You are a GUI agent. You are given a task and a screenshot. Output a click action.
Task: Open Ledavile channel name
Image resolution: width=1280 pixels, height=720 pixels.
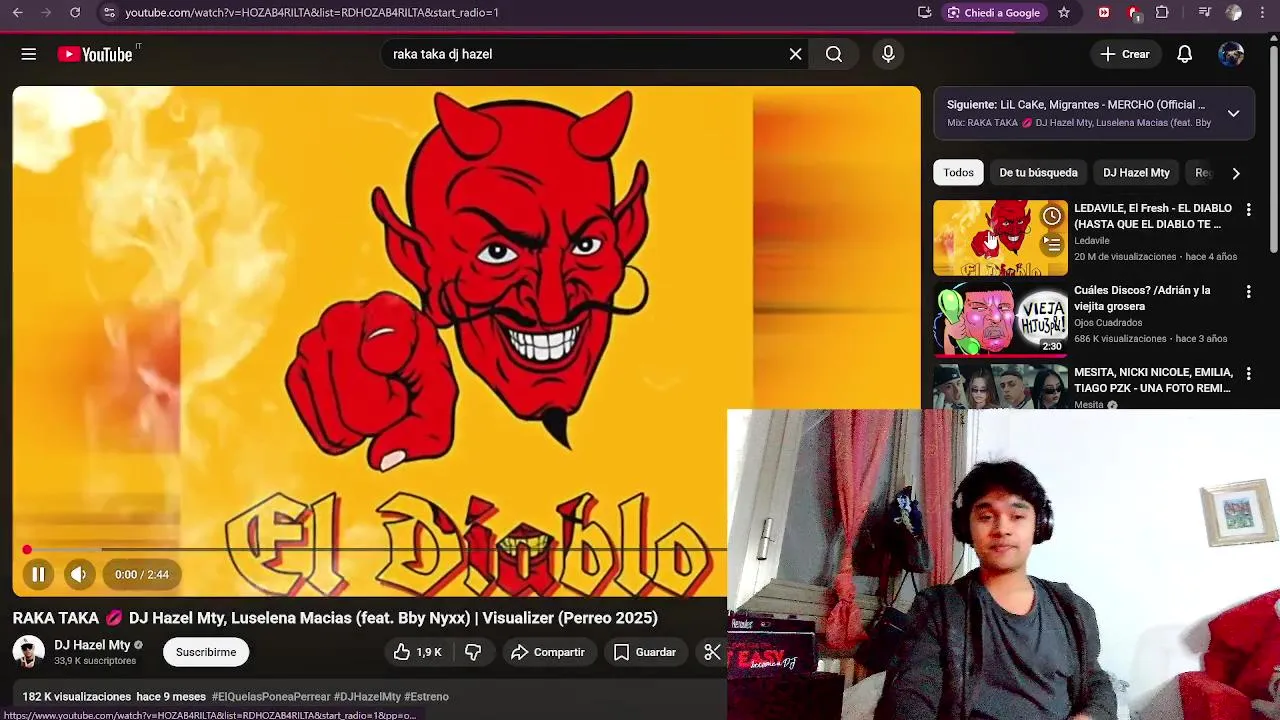tap(1092, 241)
